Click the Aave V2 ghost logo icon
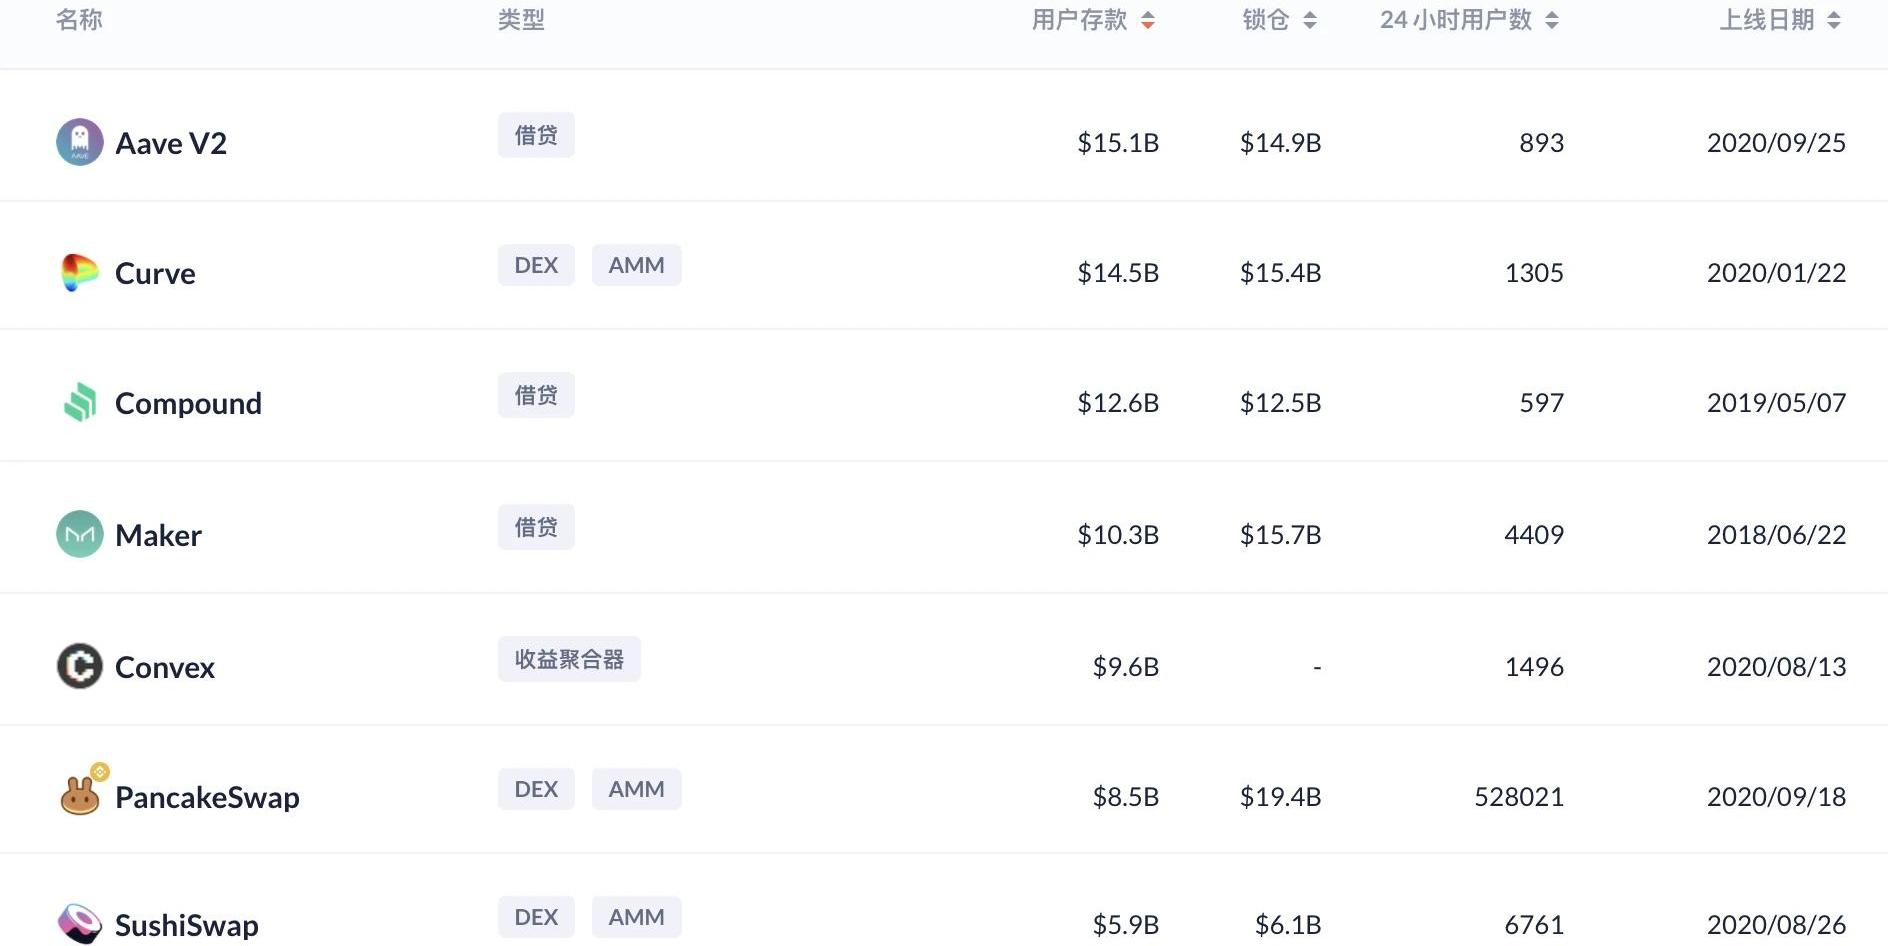 [x=80, y=142]
